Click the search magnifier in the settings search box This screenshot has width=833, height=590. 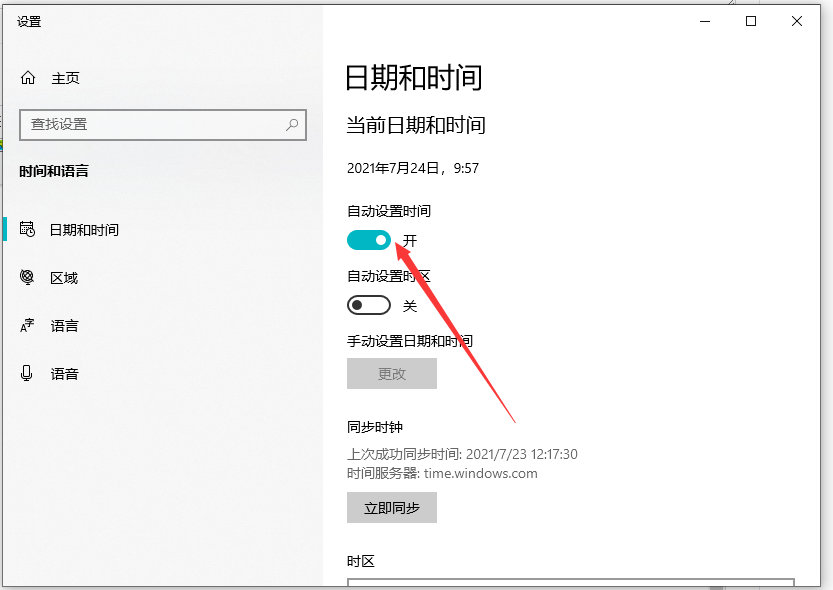[293, 125]
